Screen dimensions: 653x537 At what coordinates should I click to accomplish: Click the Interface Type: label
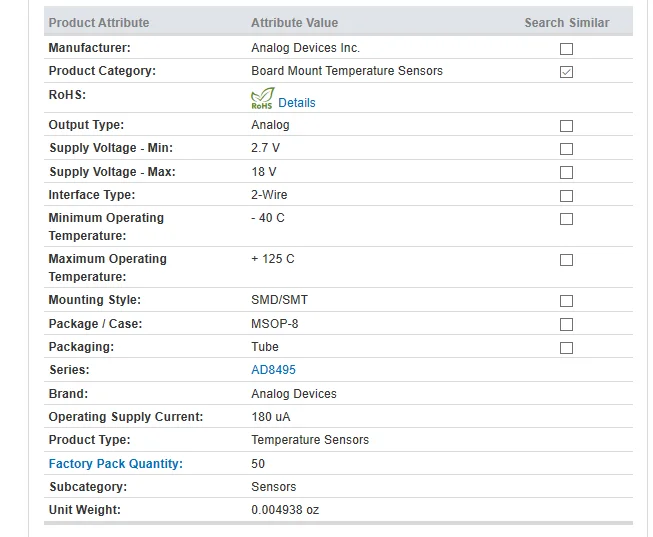tap(92, 195)
